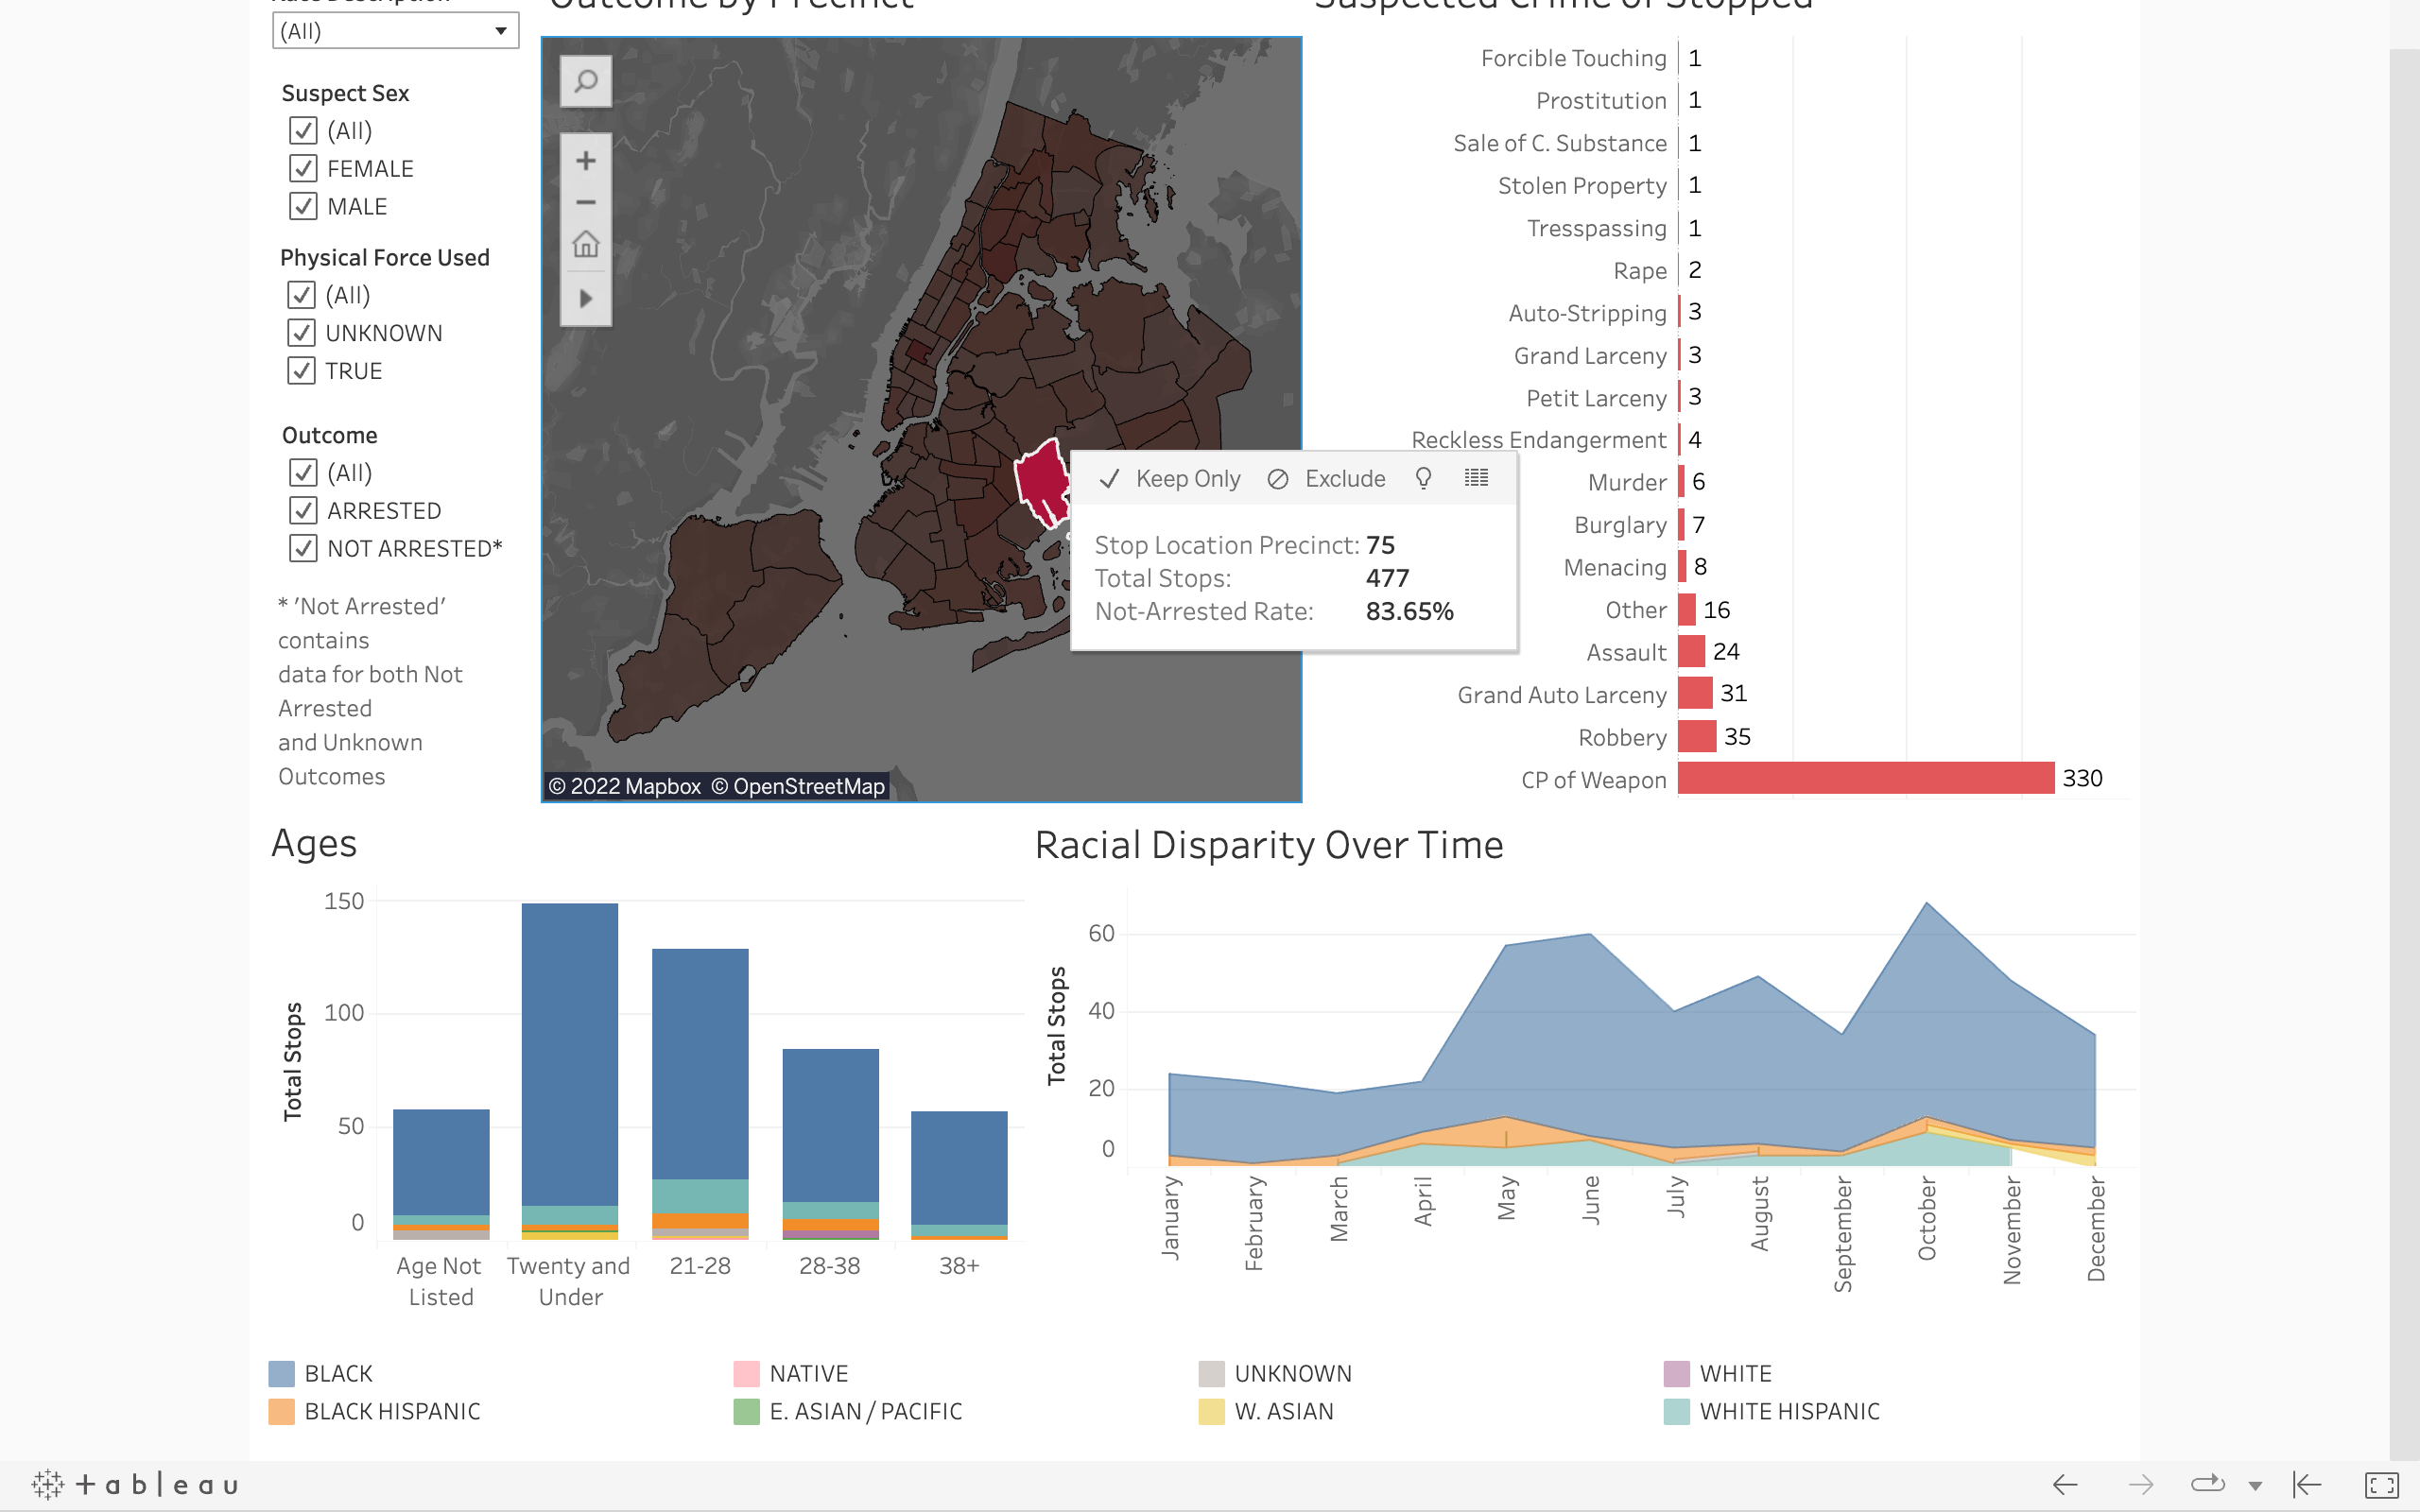Uncheck UNKNOWN under Physical Force Used
The image size is (2420, 1512).
301,332
